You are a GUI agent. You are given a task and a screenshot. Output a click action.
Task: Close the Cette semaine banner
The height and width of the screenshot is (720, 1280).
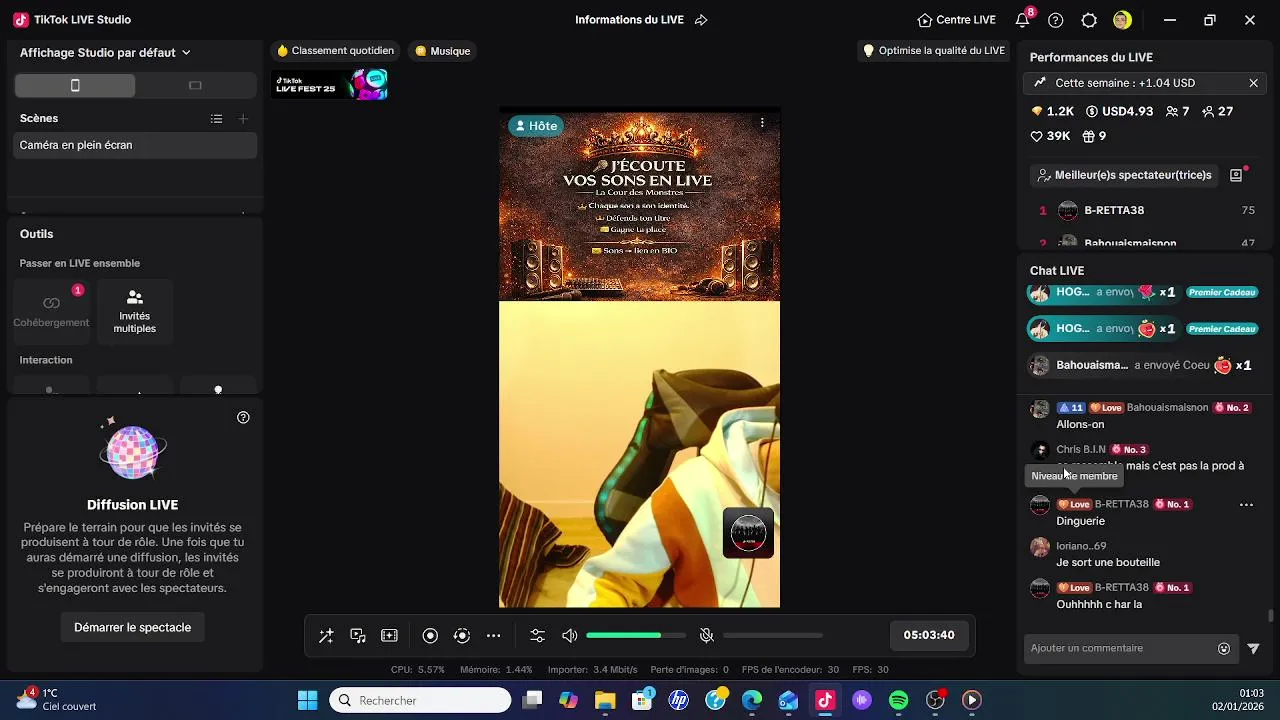1253,83
